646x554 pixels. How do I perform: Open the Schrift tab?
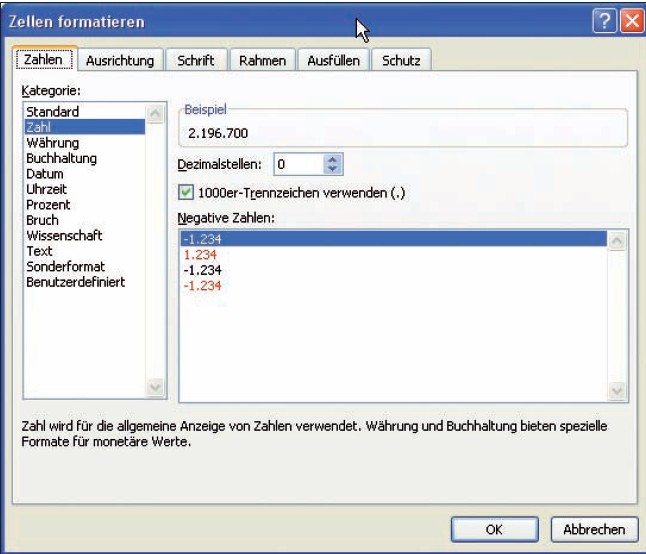[196, 61]
